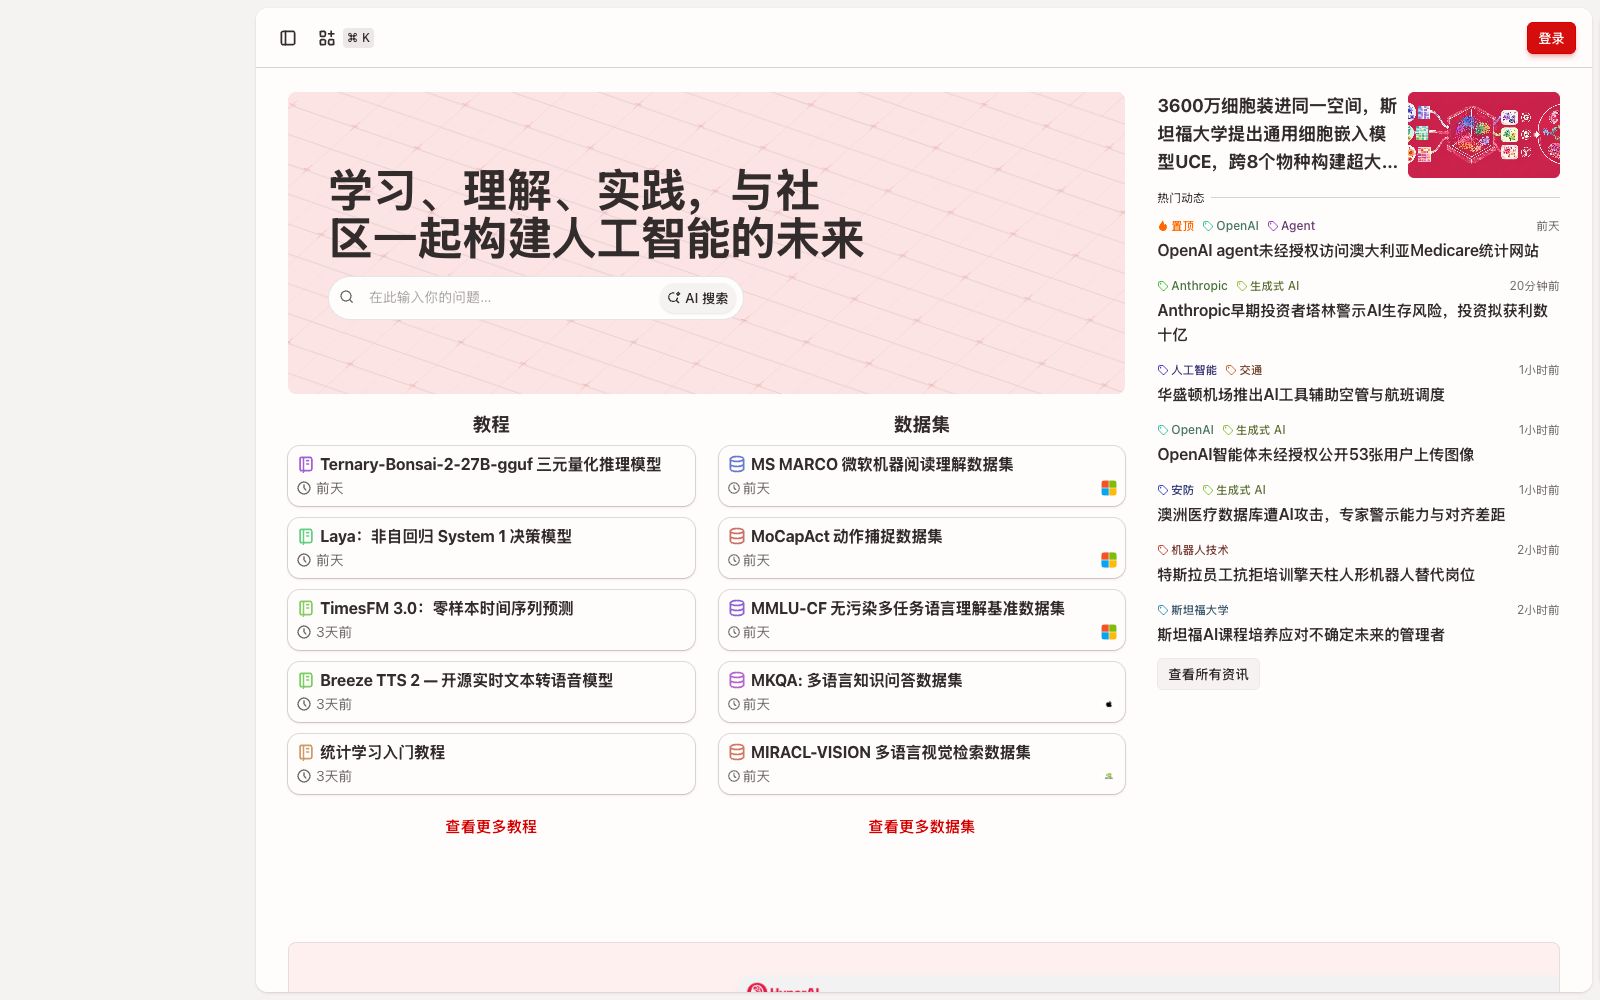Click the MoCapAct database icon
The image size is (1600, 1000).
point(737,536)
